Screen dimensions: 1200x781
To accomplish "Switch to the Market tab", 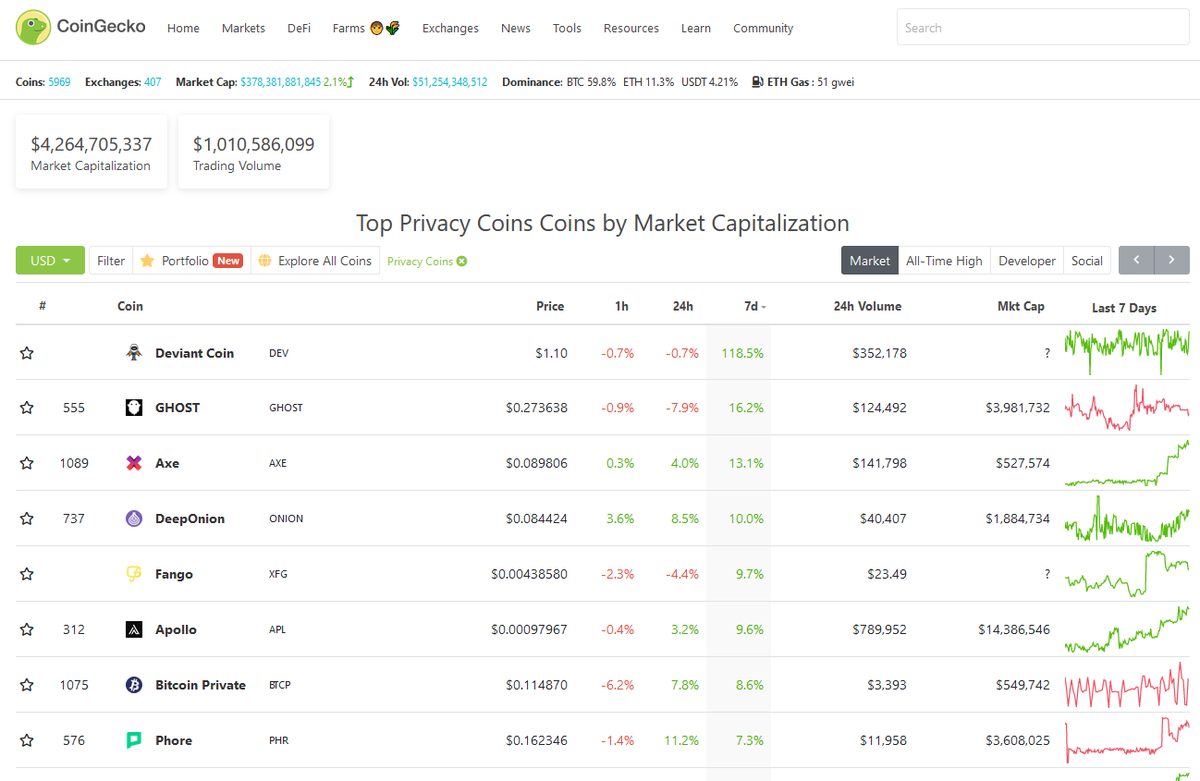I will [x=869, y=260].
